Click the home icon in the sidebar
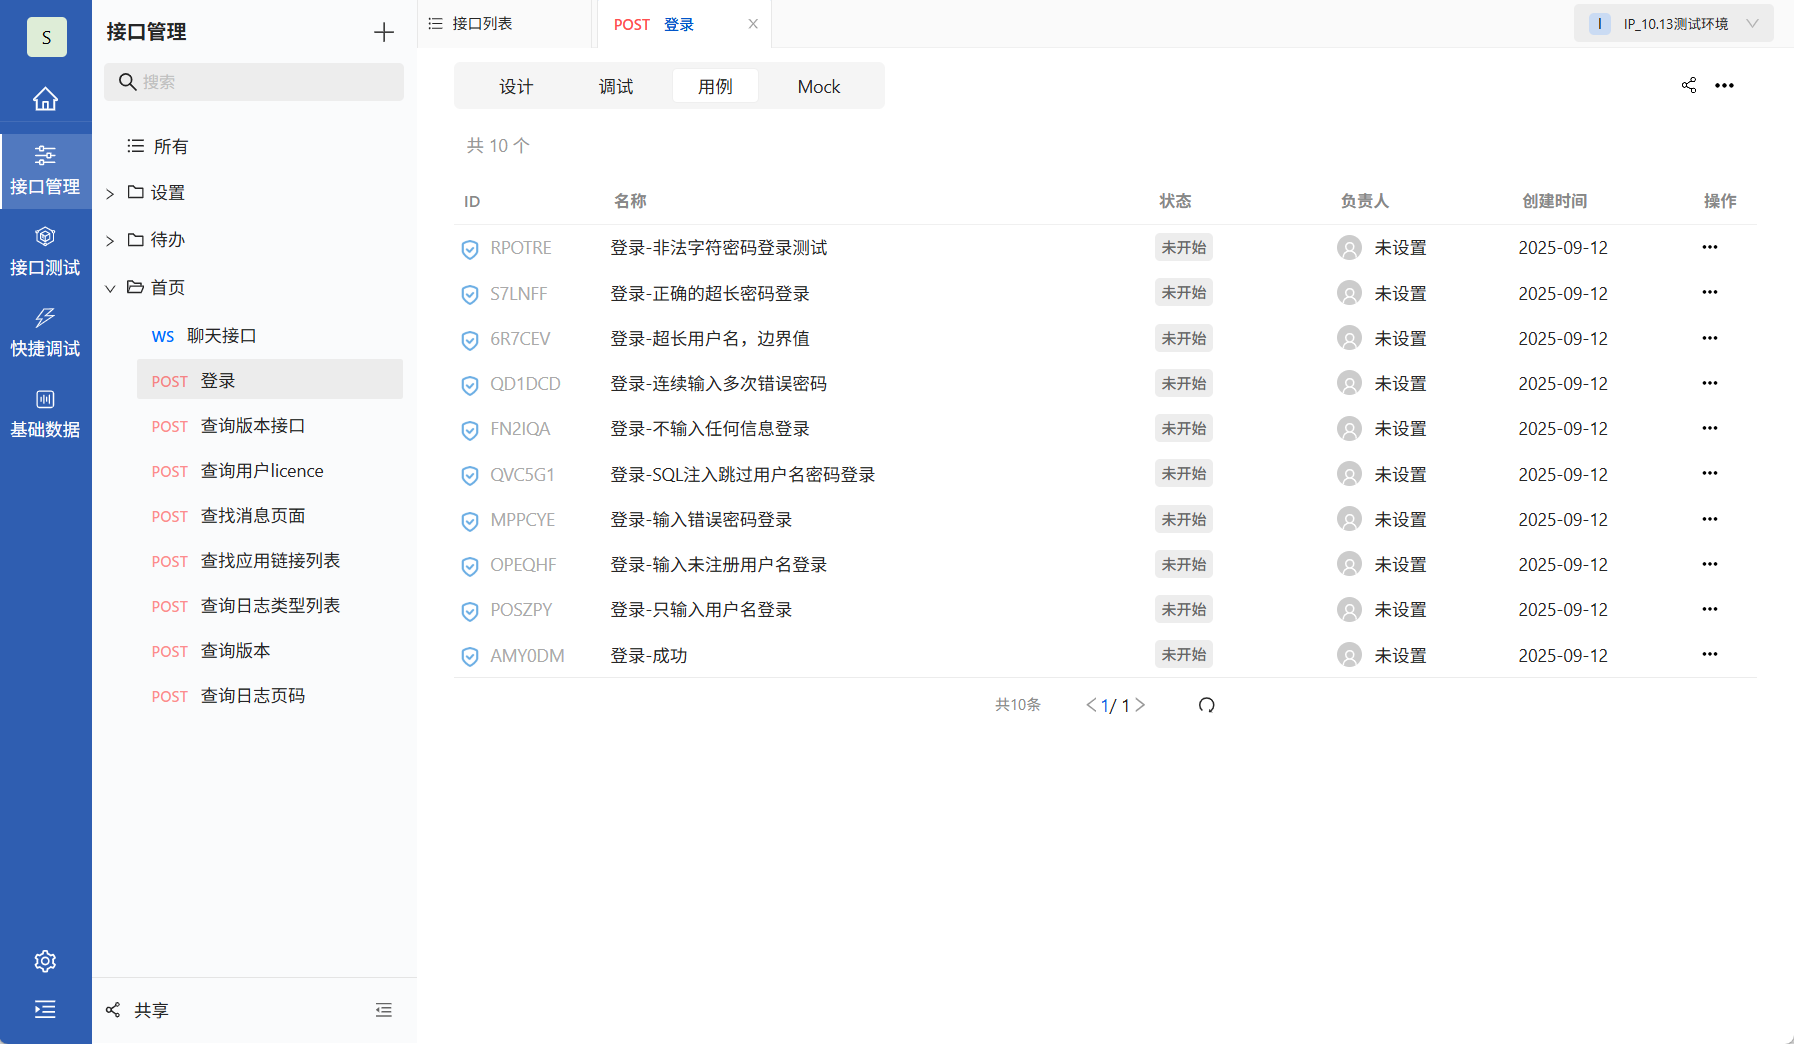1794x1044 pixels. [45, 98]
